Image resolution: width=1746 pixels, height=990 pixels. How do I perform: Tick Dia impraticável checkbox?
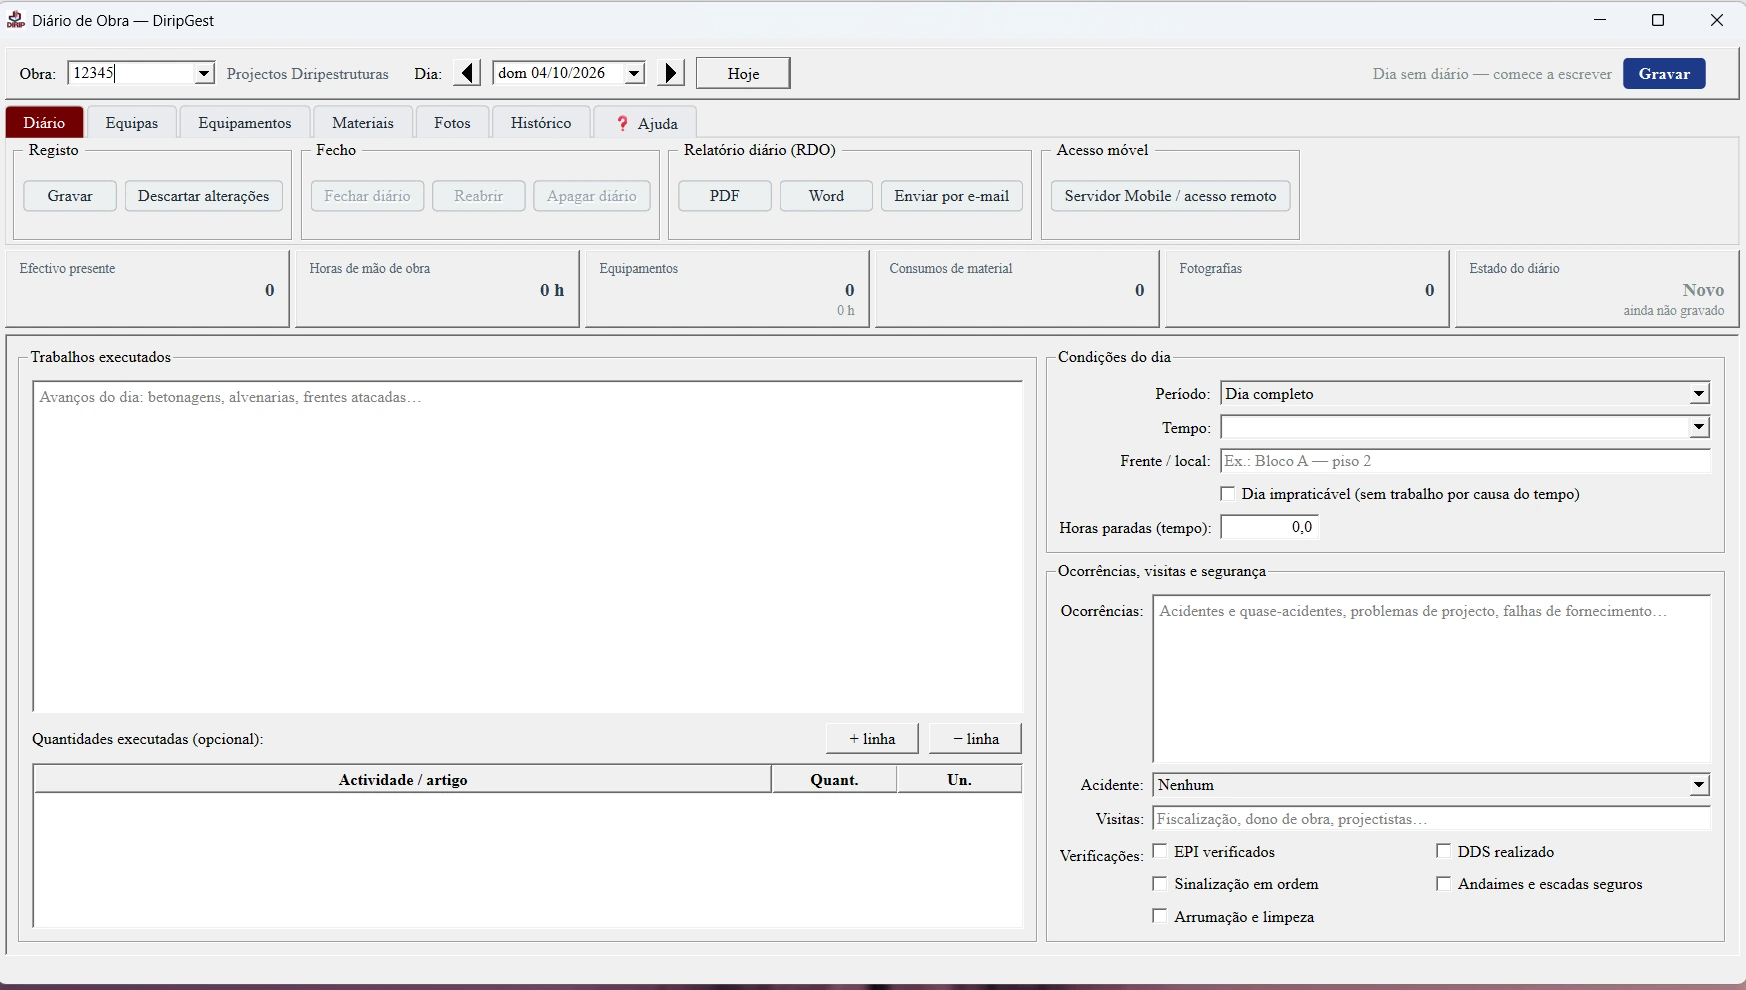coord(1228,494)
